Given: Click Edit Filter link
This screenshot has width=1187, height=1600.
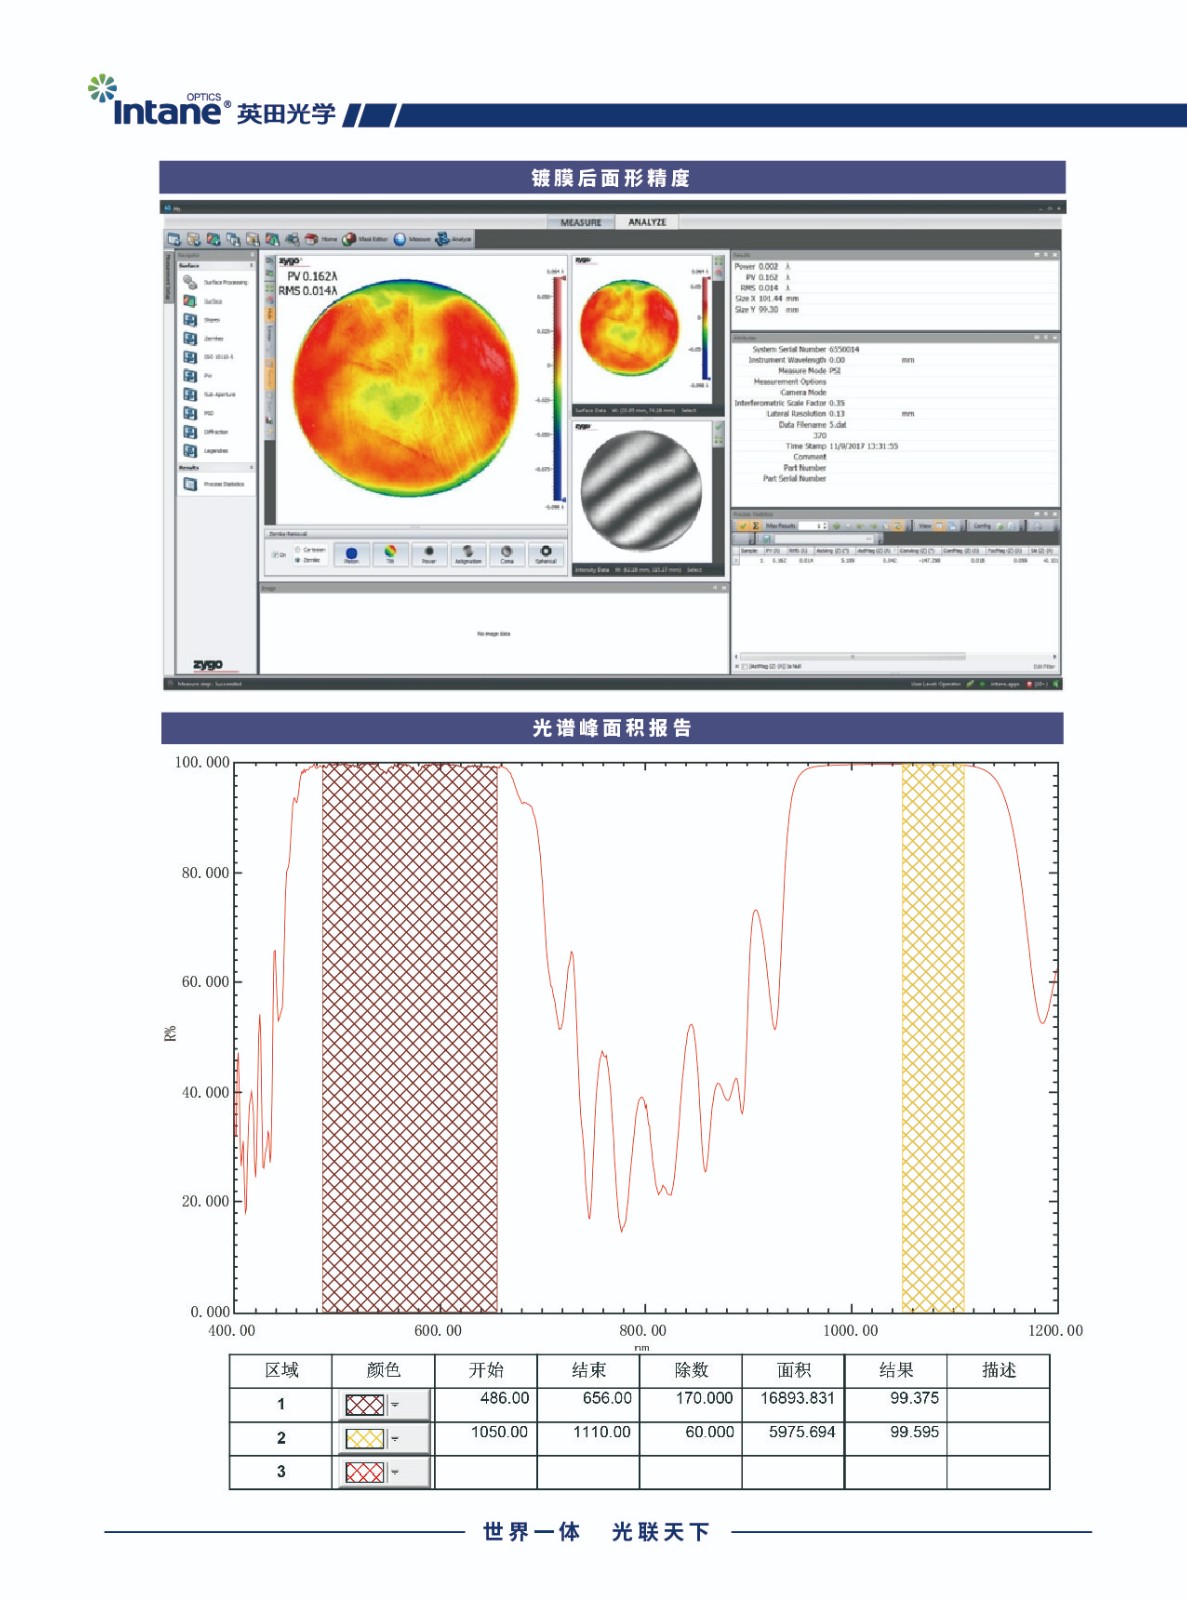Looking at the screenshot, I should [x=1044, y=666].
